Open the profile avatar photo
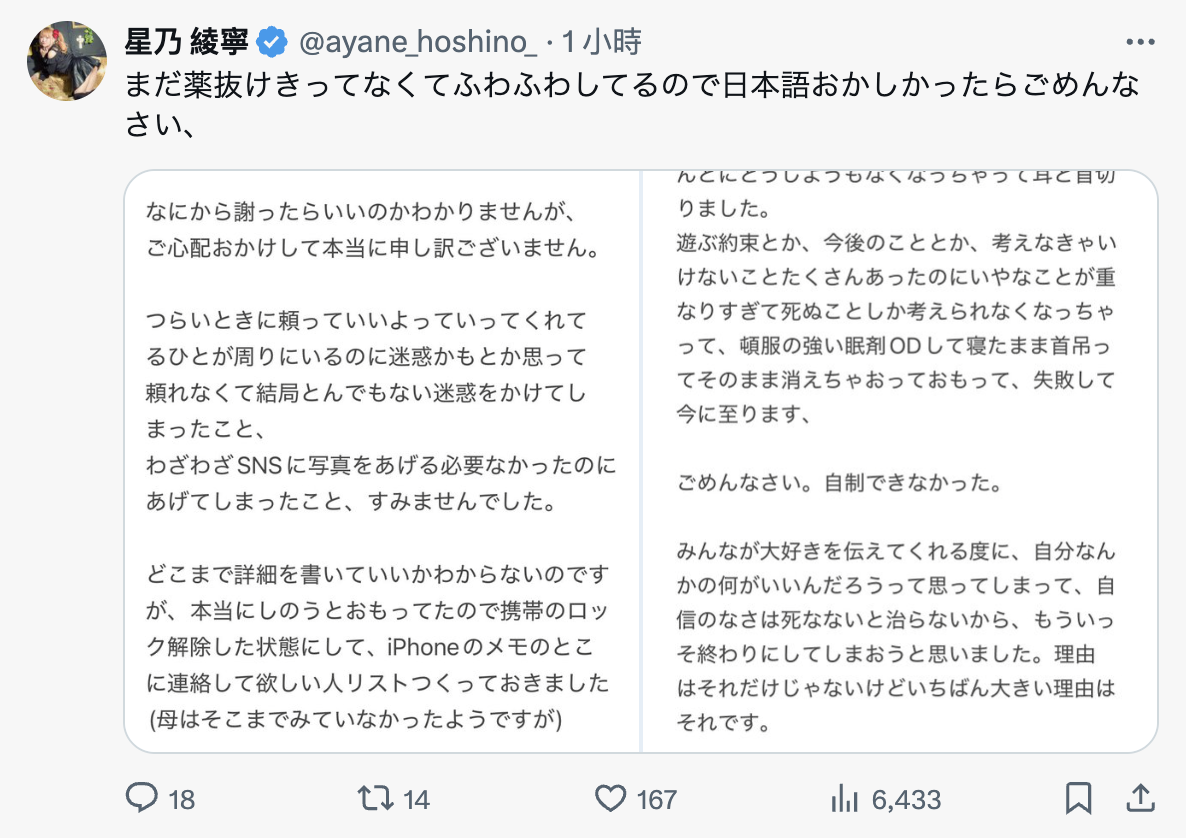Viewport: 1186px width, 838px height. point(66,60)
